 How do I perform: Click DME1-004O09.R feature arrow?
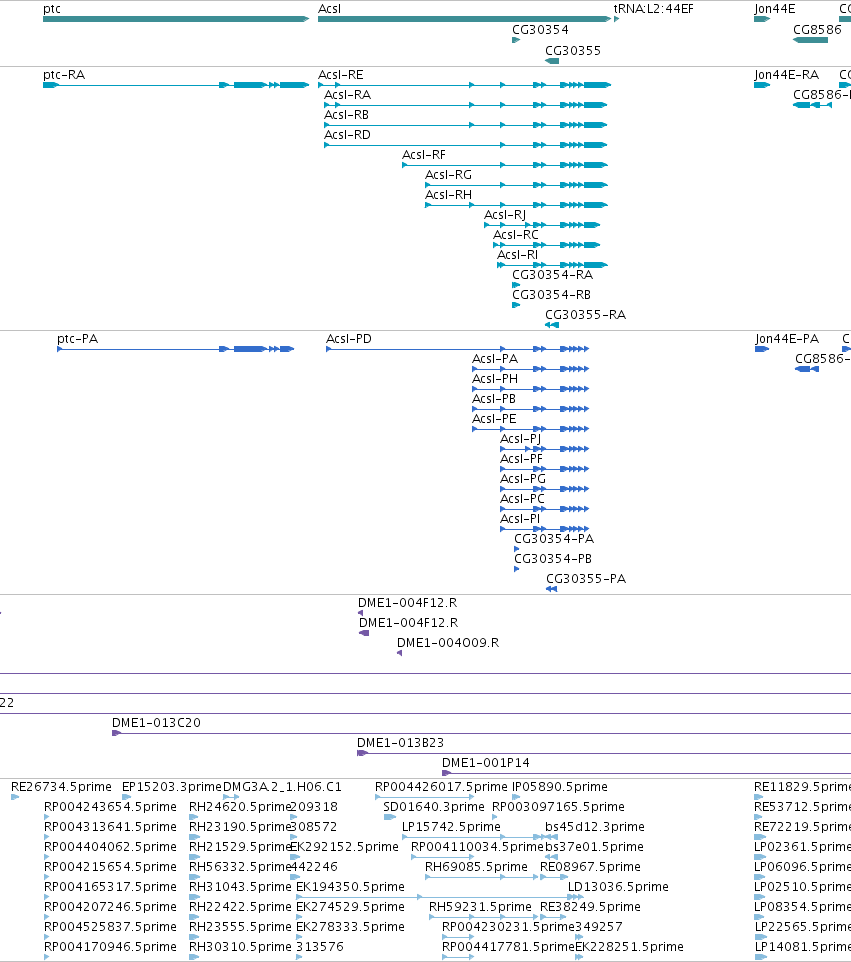399,653
